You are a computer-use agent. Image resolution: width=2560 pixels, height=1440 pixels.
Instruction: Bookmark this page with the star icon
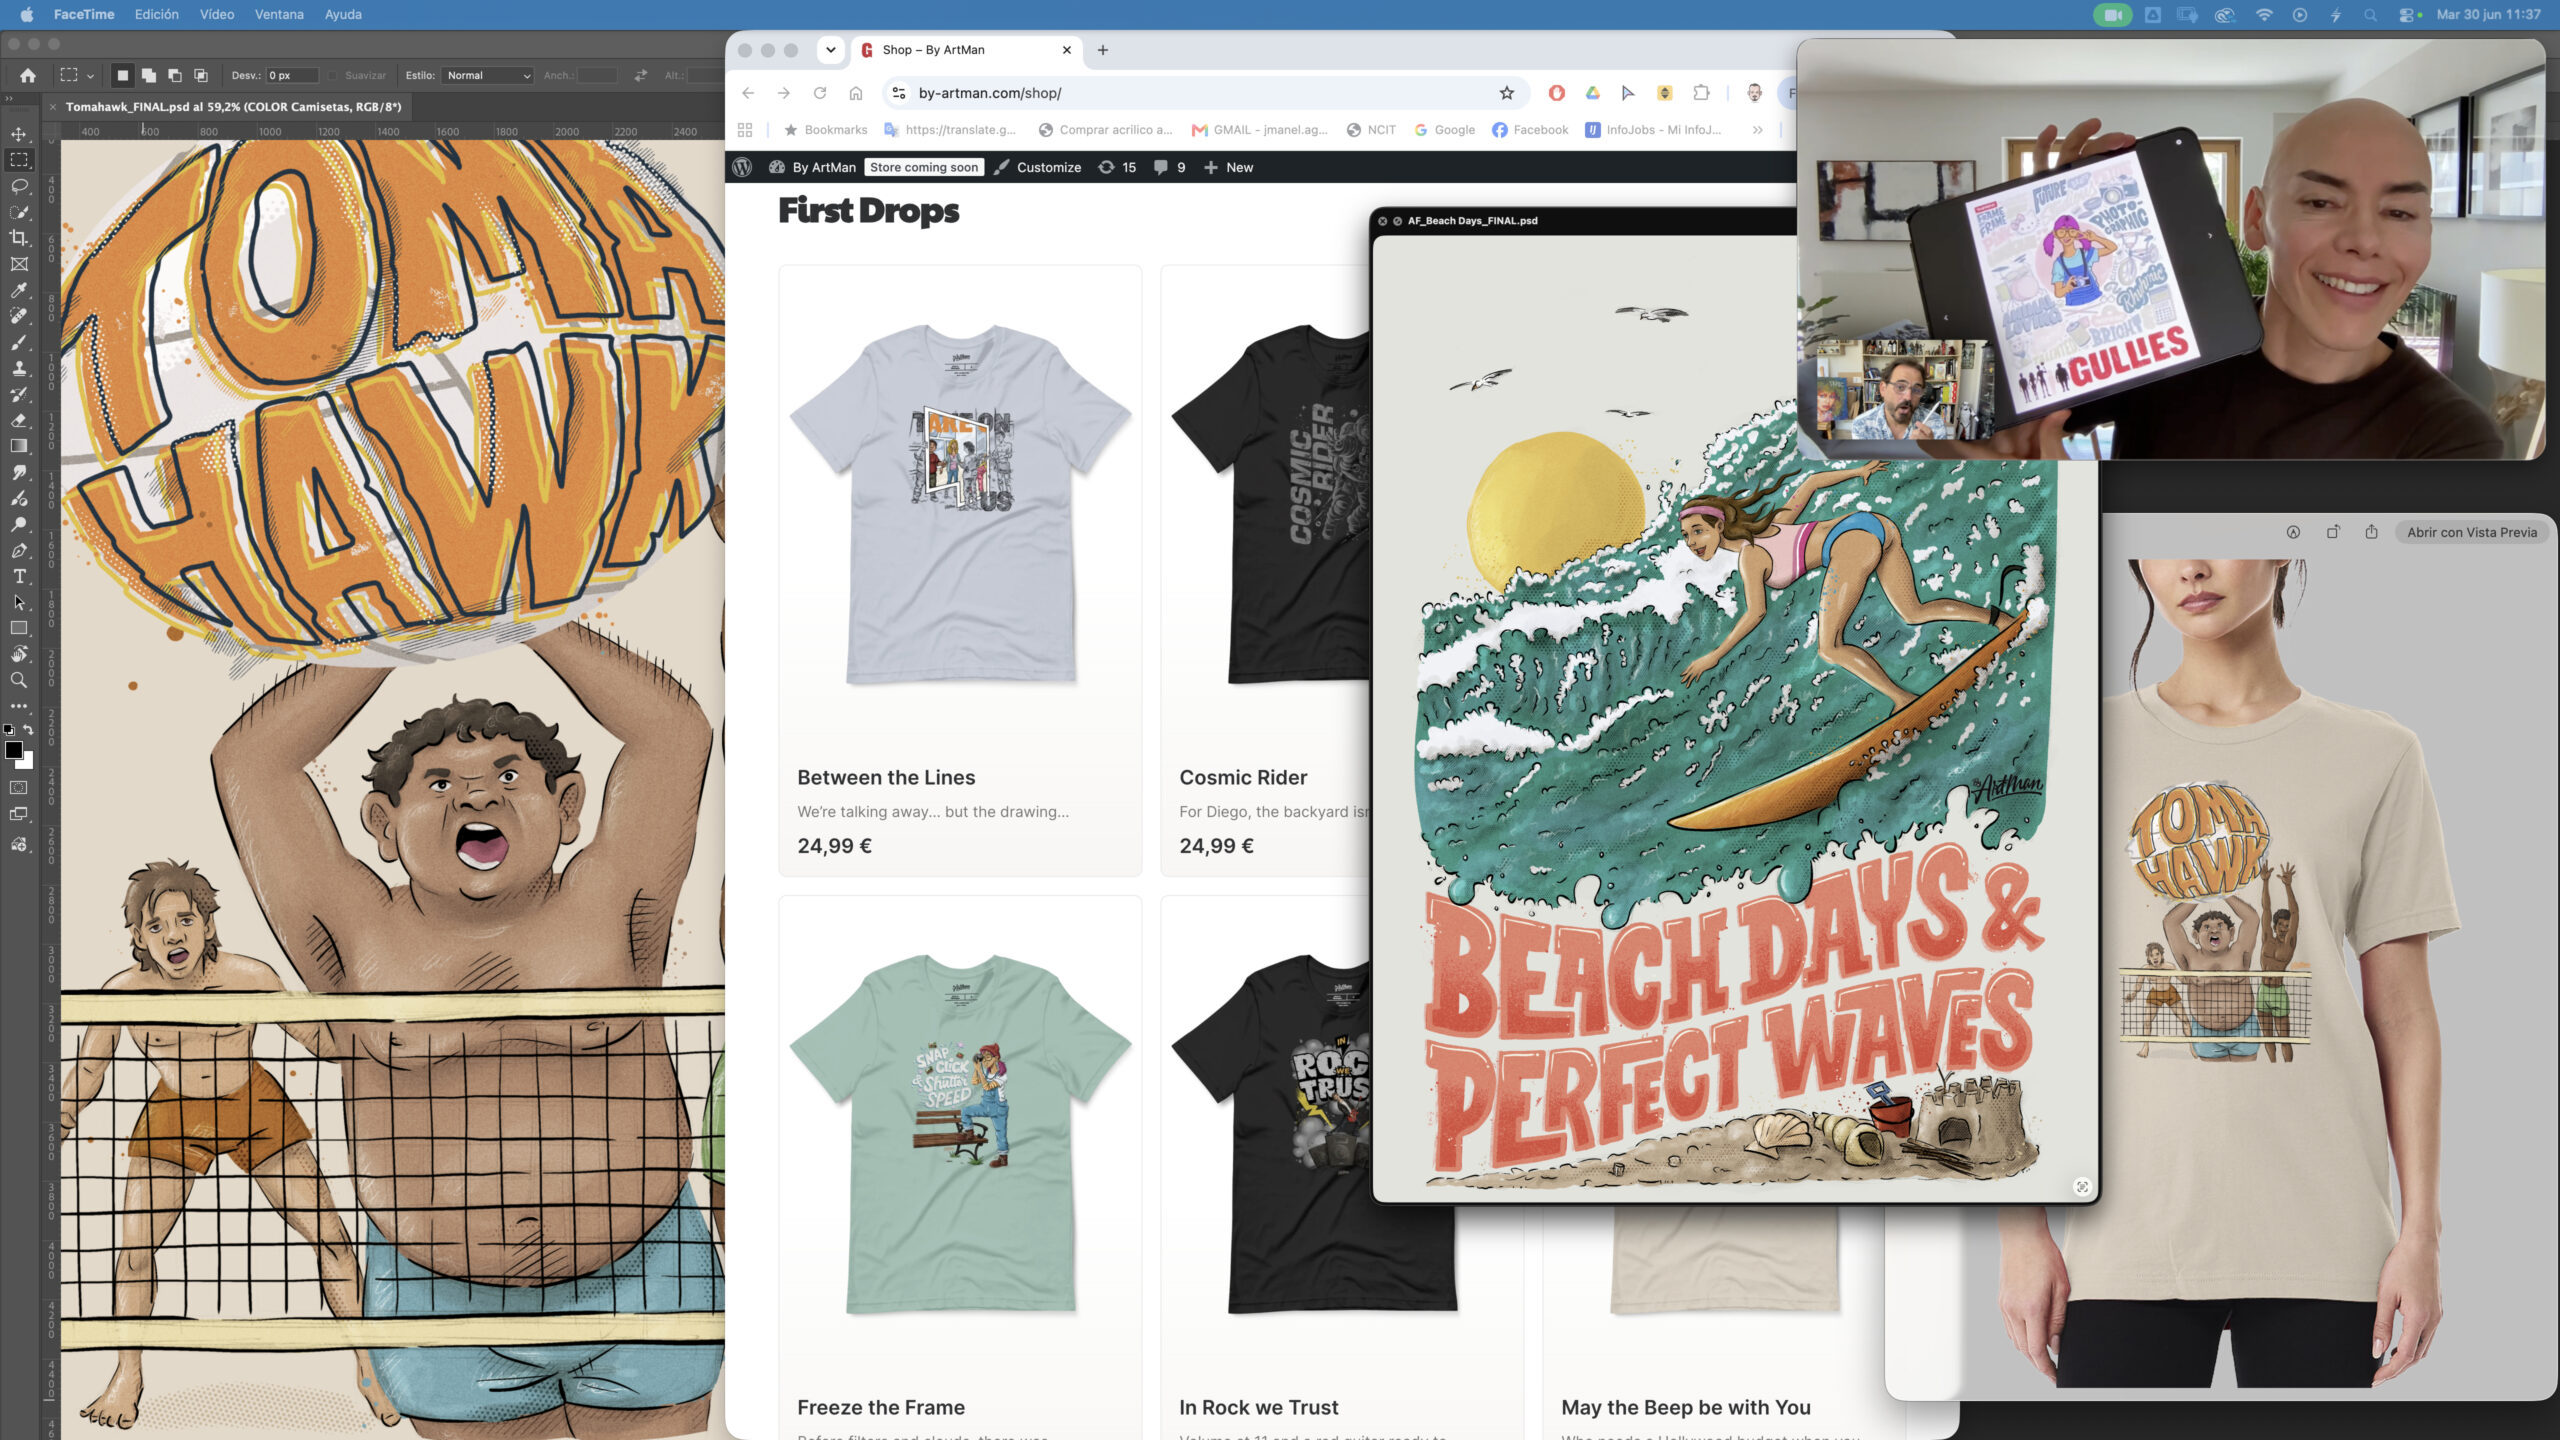tap(1507, 93)
